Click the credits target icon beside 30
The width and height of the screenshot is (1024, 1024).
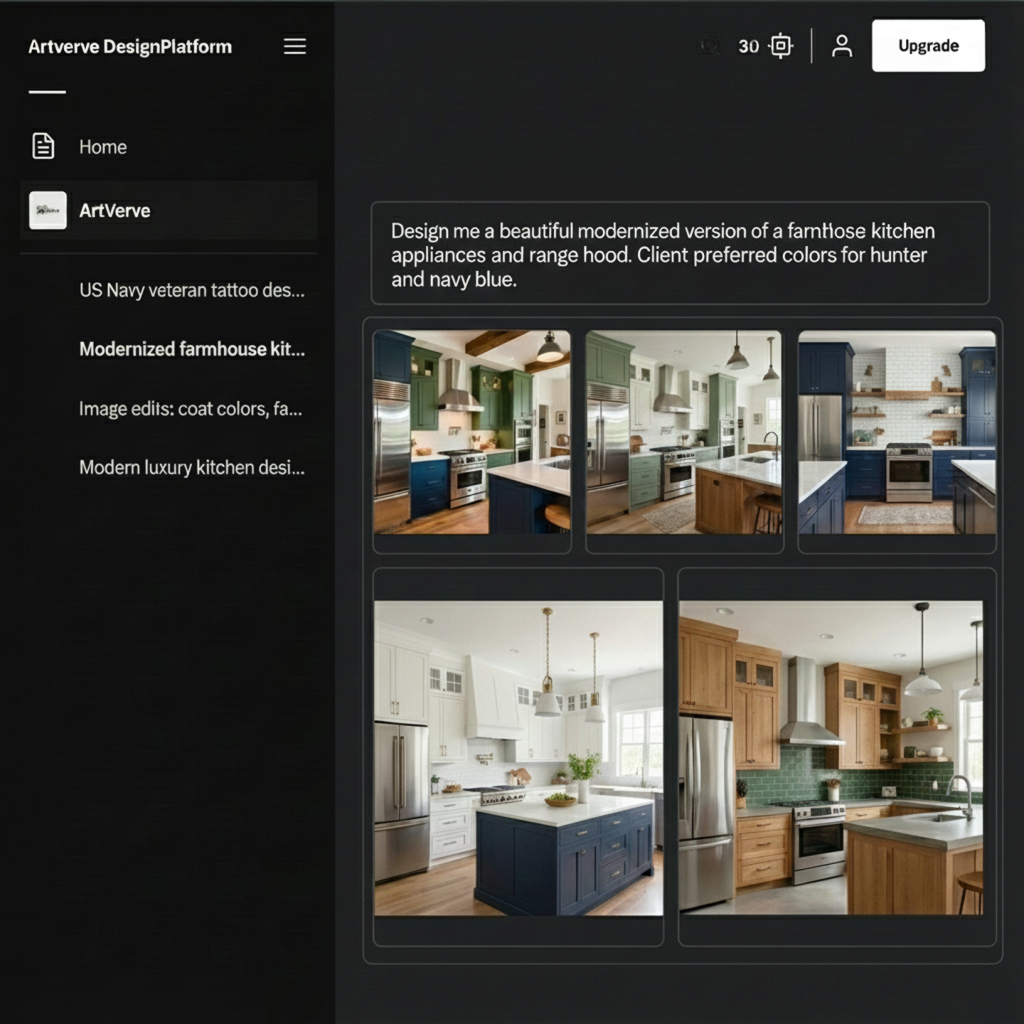tap(781, 46)
